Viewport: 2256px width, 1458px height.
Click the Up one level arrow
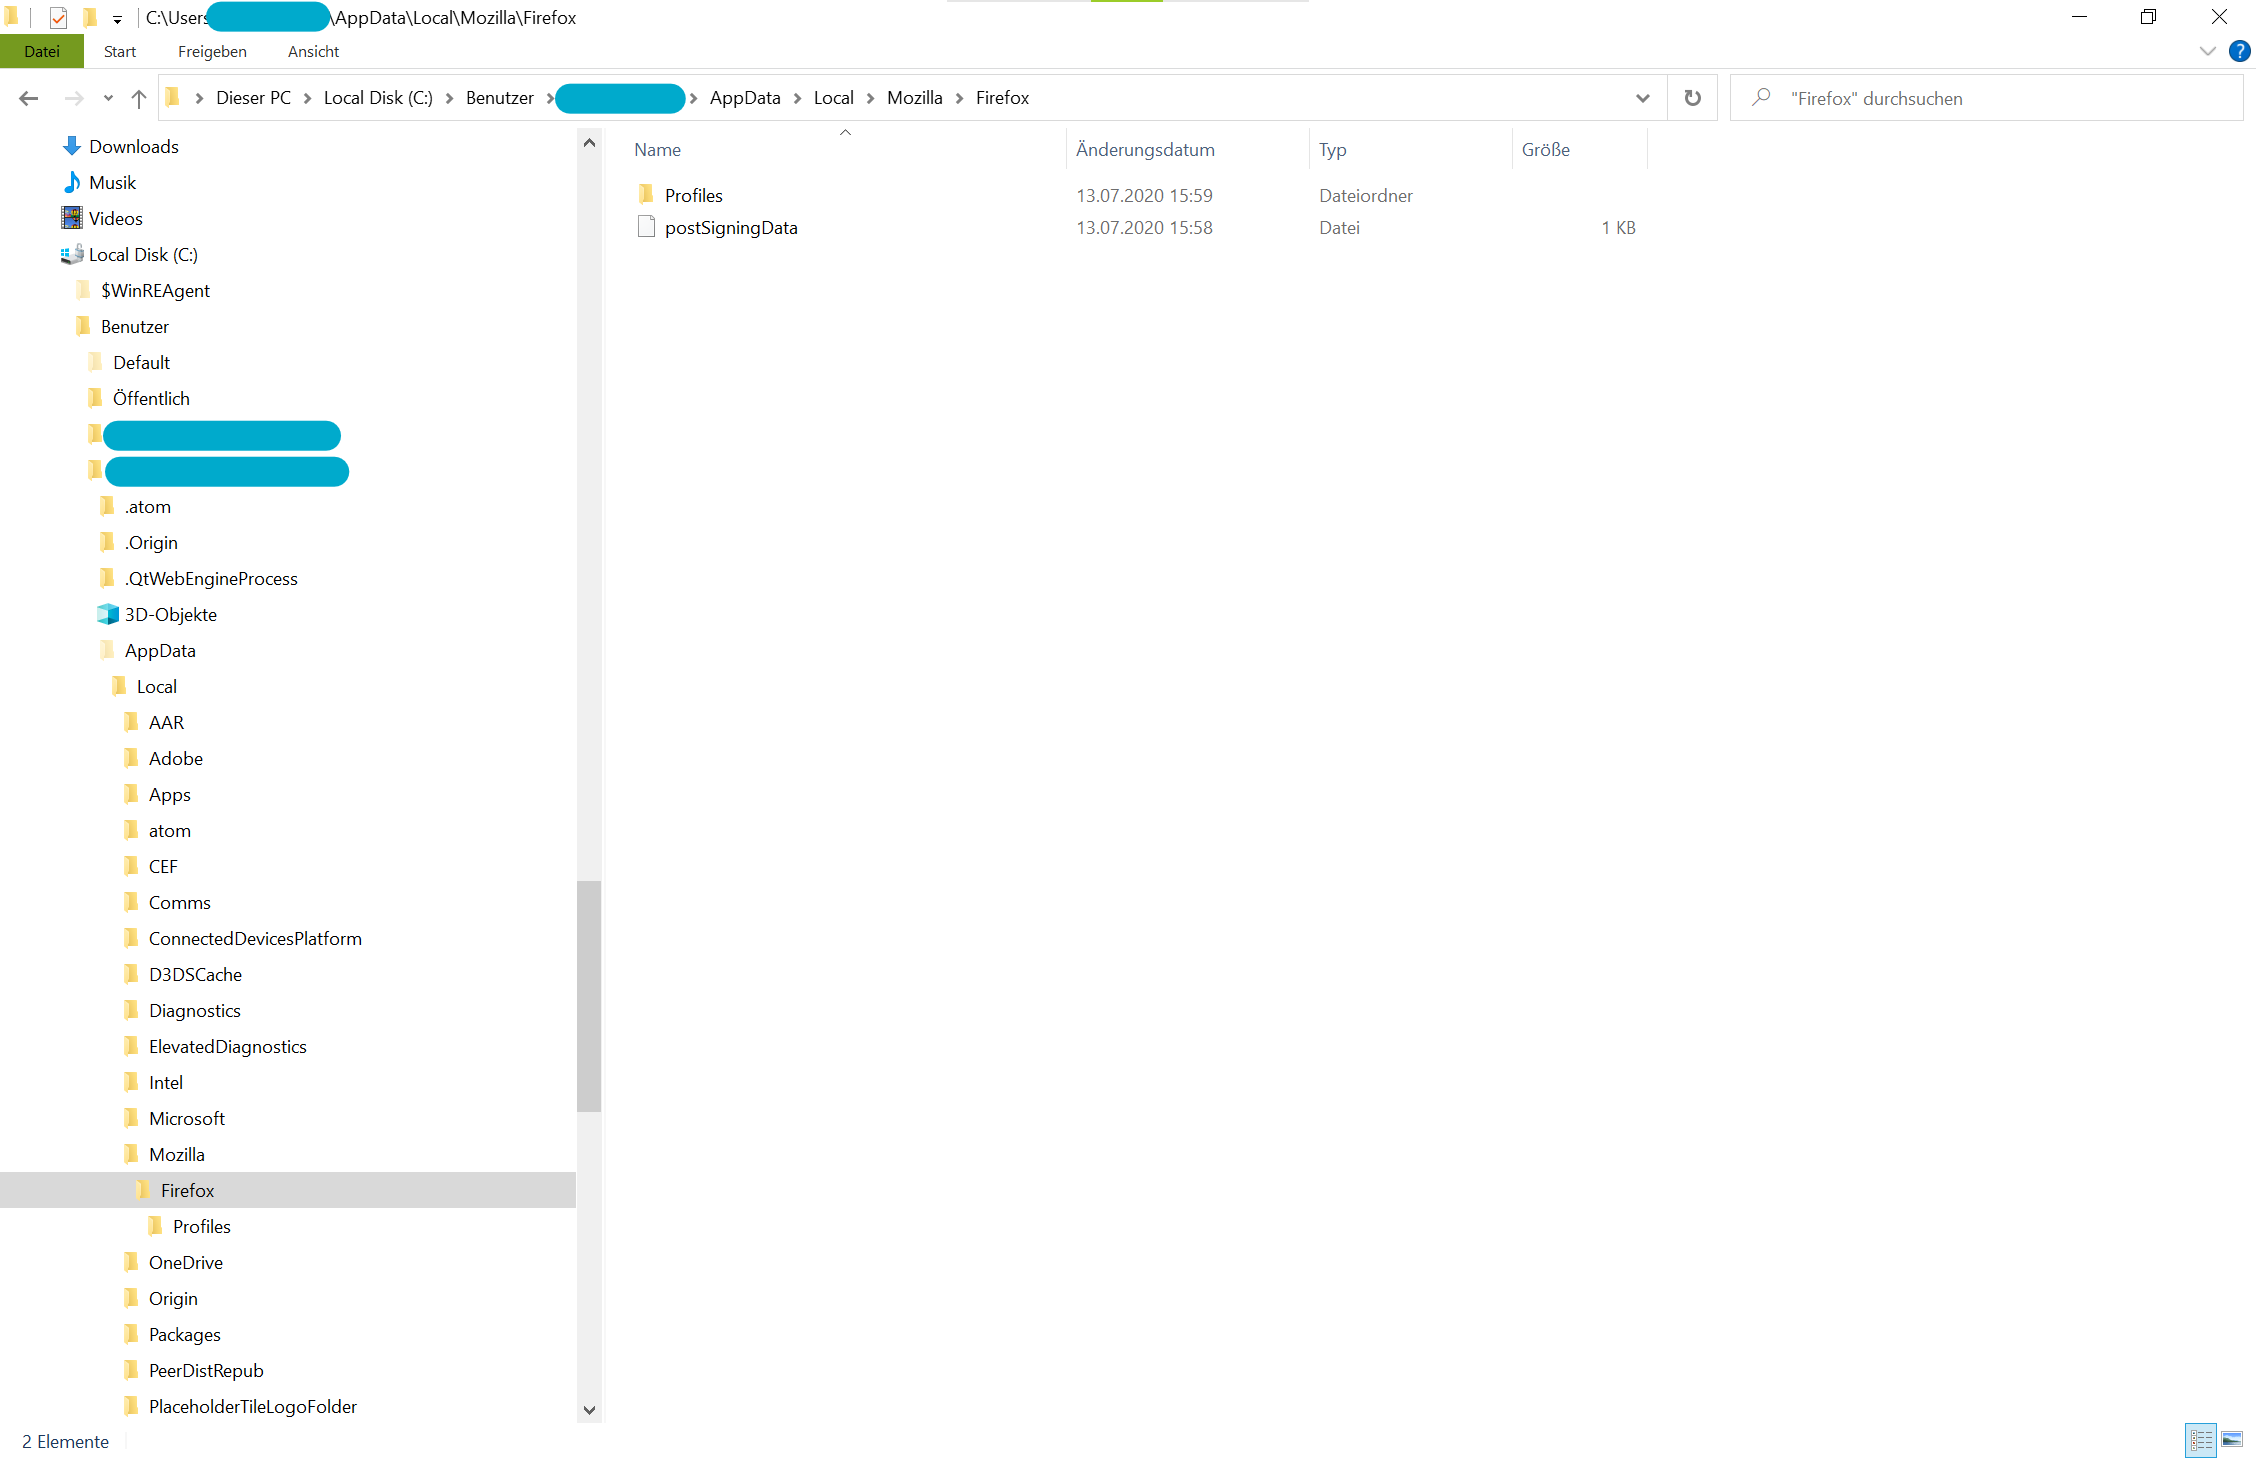coord(139,98)
